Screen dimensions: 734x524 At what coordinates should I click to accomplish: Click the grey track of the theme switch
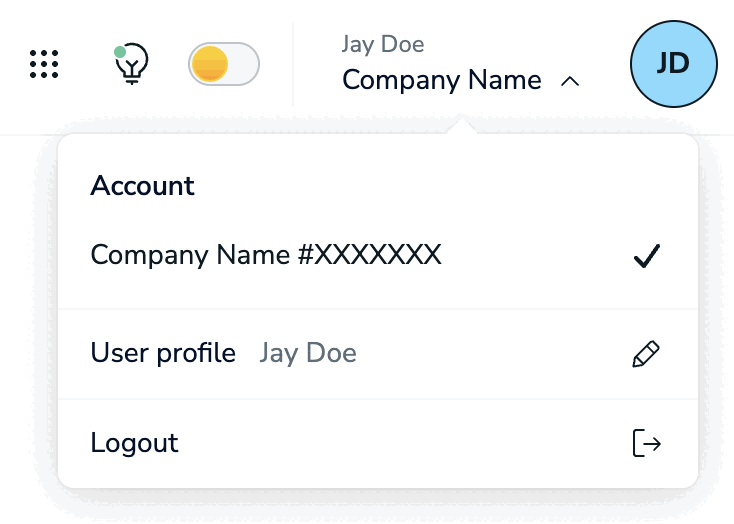[244, 65]
